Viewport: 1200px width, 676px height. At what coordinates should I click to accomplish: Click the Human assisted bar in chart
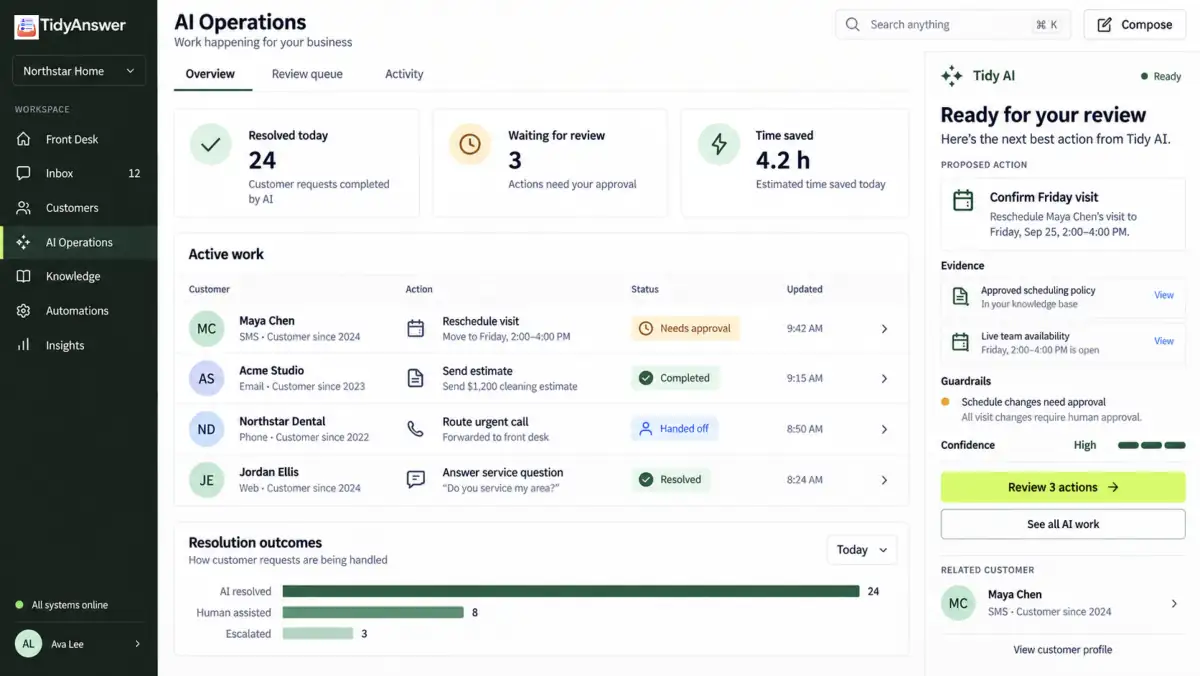(373, 612)
